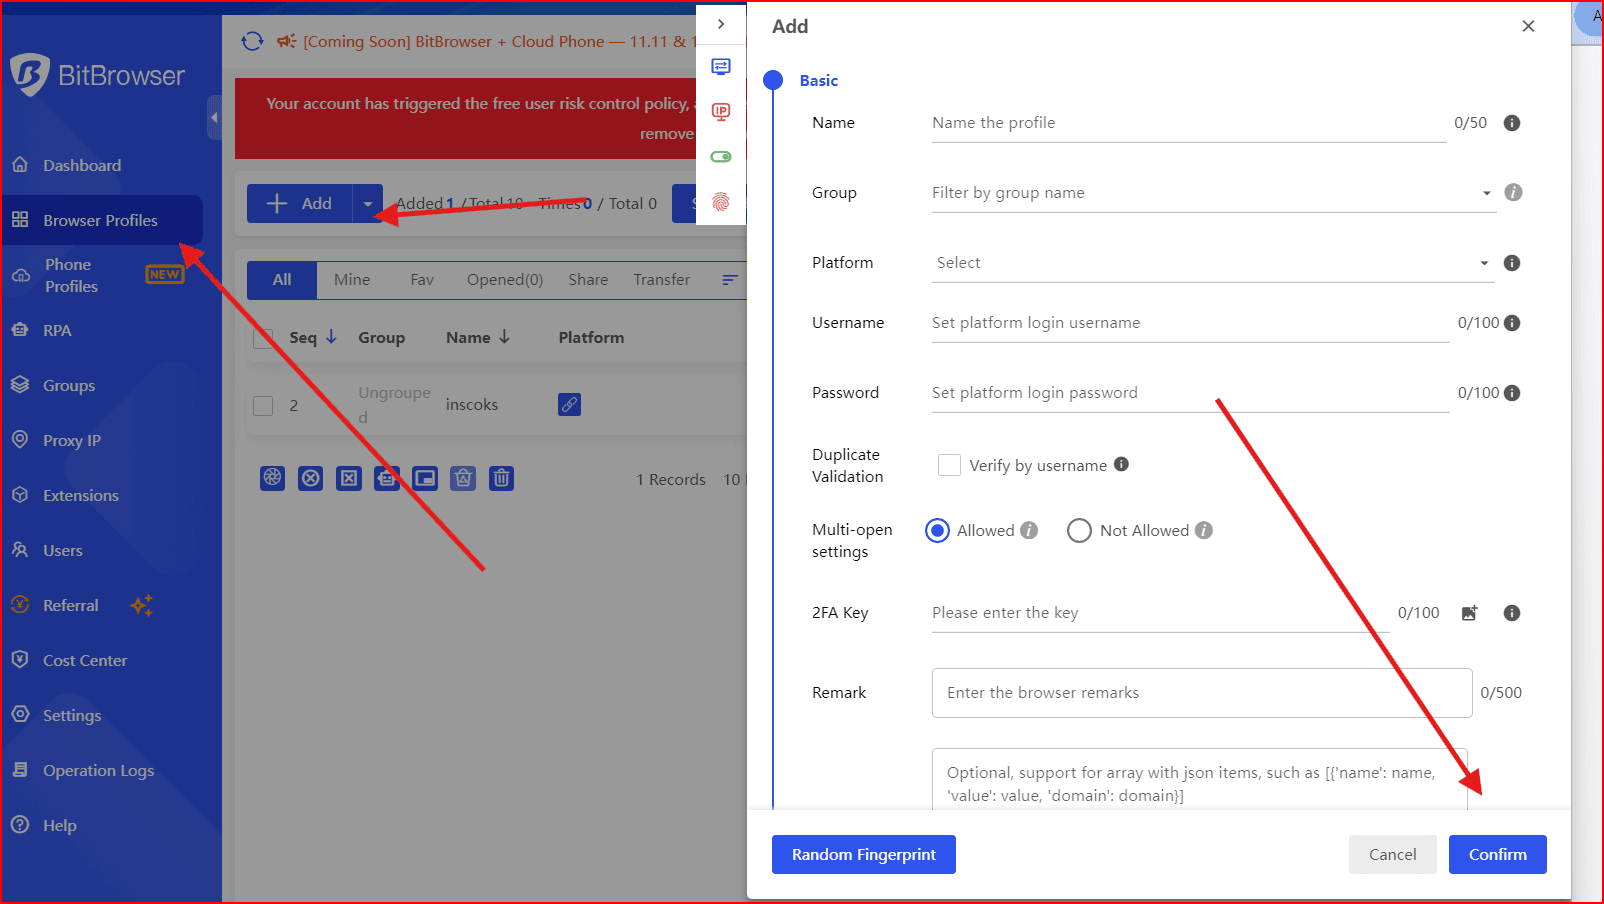This screenshot has width=1604, height=904.
Task: Select the Allowed multi-open radio button
Action: point(937,530)
